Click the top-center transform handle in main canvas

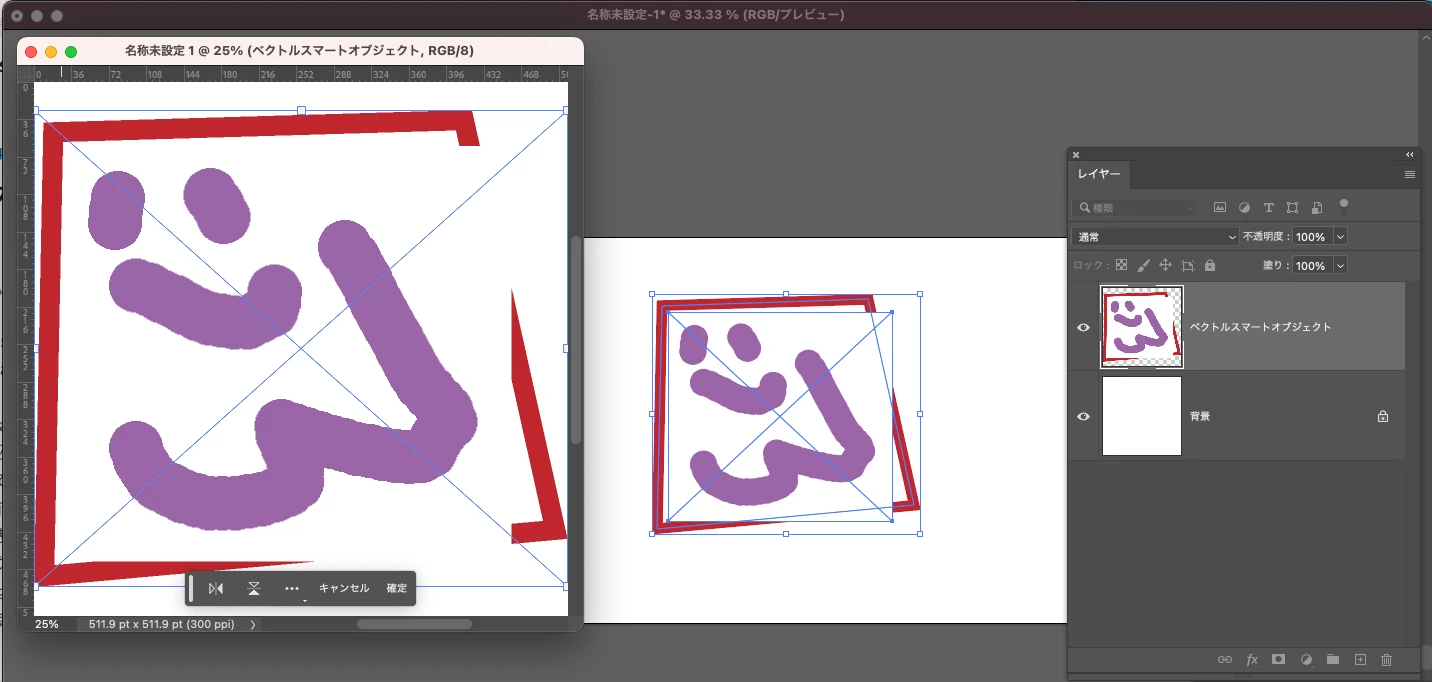pos(786,294)
